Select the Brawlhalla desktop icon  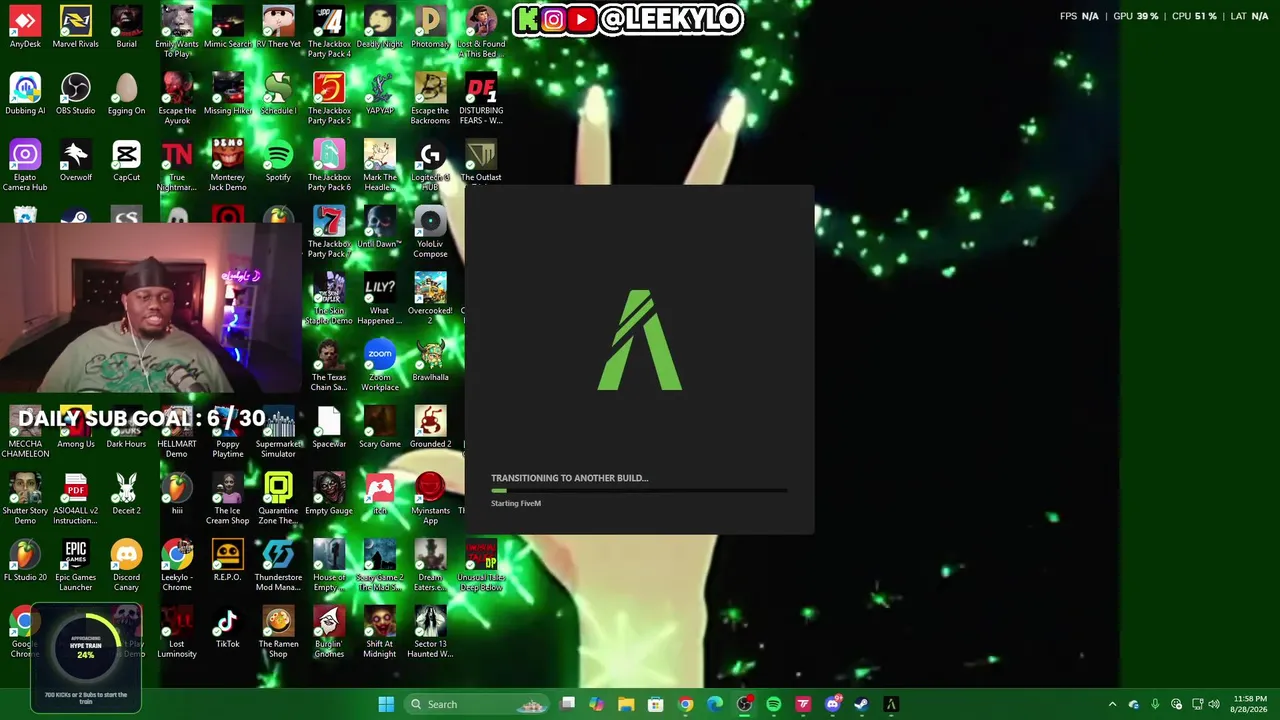(430, 361)
